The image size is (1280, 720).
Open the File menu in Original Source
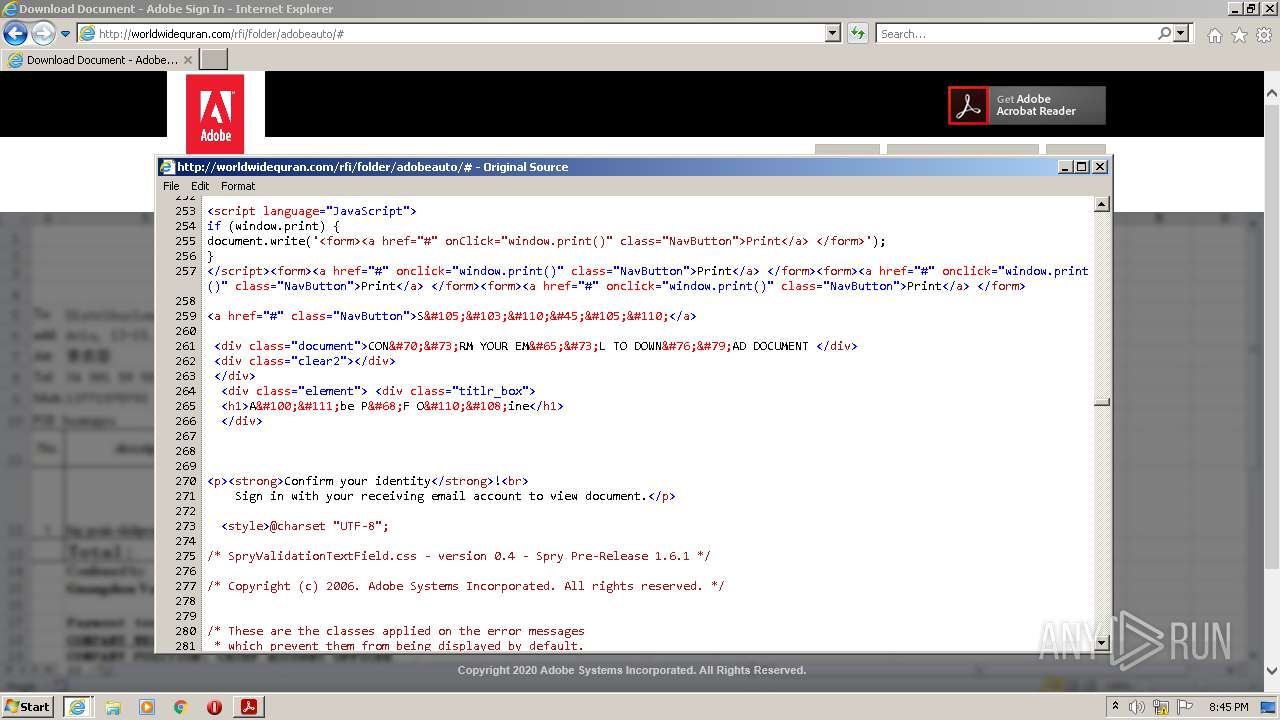pos(171,186)
